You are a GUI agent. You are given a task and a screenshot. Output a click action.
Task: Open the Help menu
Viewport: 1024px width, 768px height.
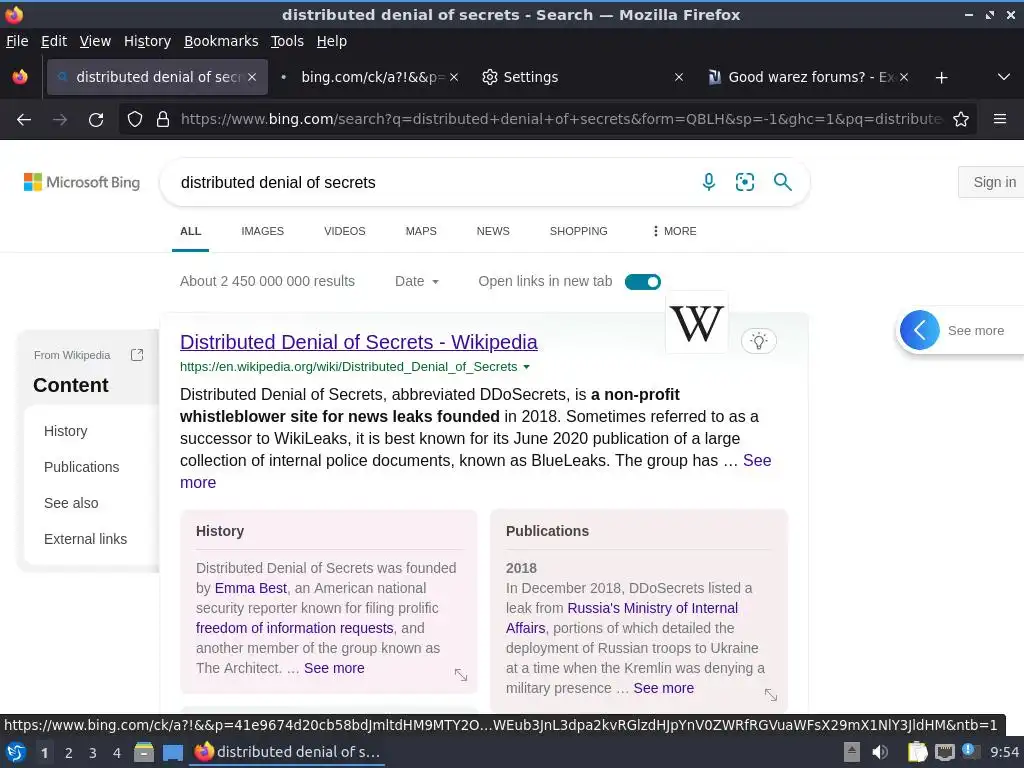[x=331, y=41]
